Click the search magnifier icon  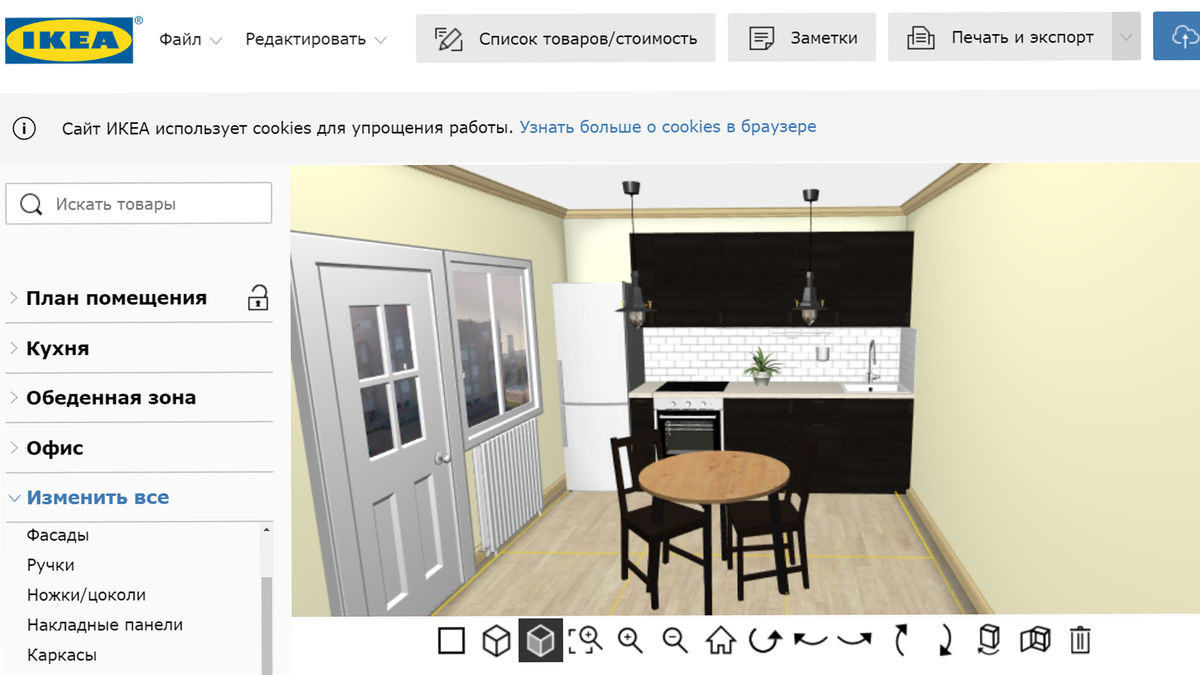(x=31, y=204)
